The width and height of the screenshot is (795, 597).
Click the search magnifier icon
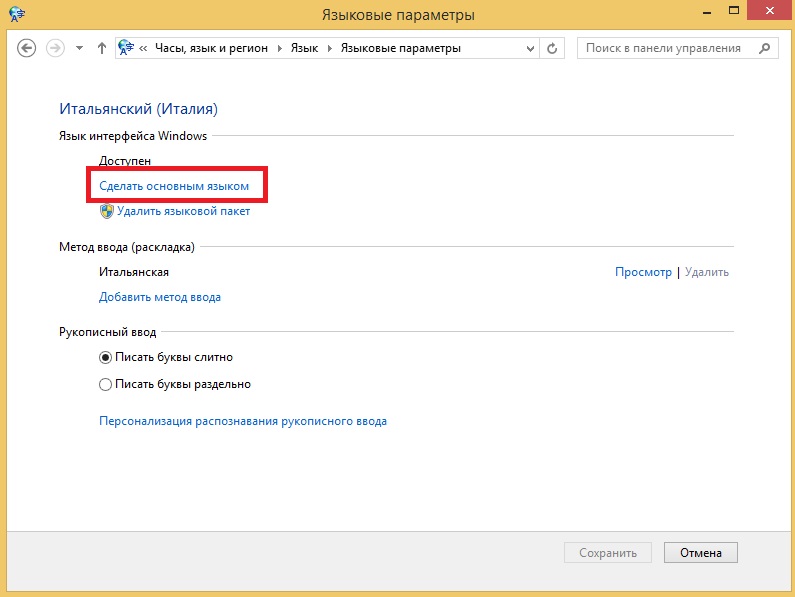pos(765,48)
